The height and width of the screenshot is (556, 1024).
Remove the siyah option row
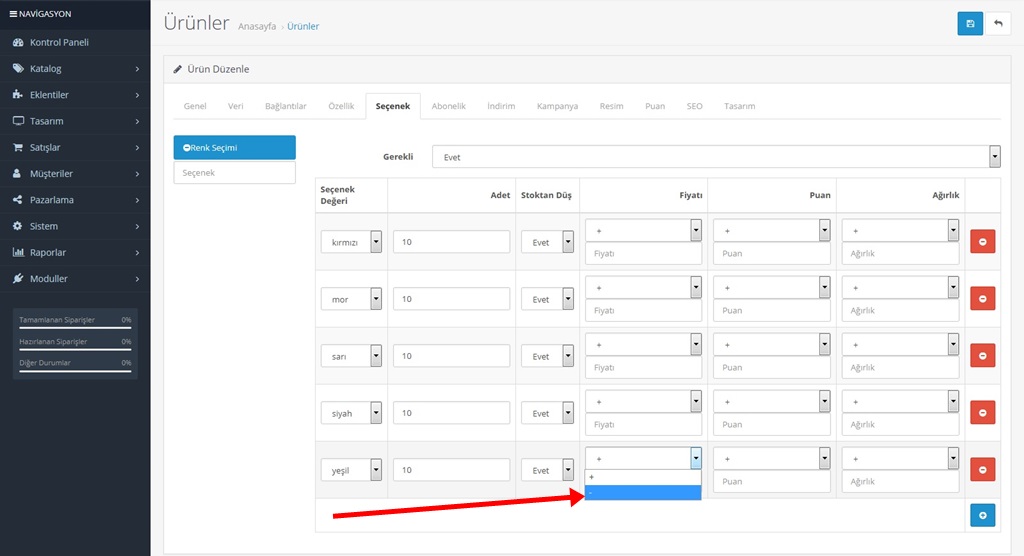pyautogui.click(x=982, y=413)
